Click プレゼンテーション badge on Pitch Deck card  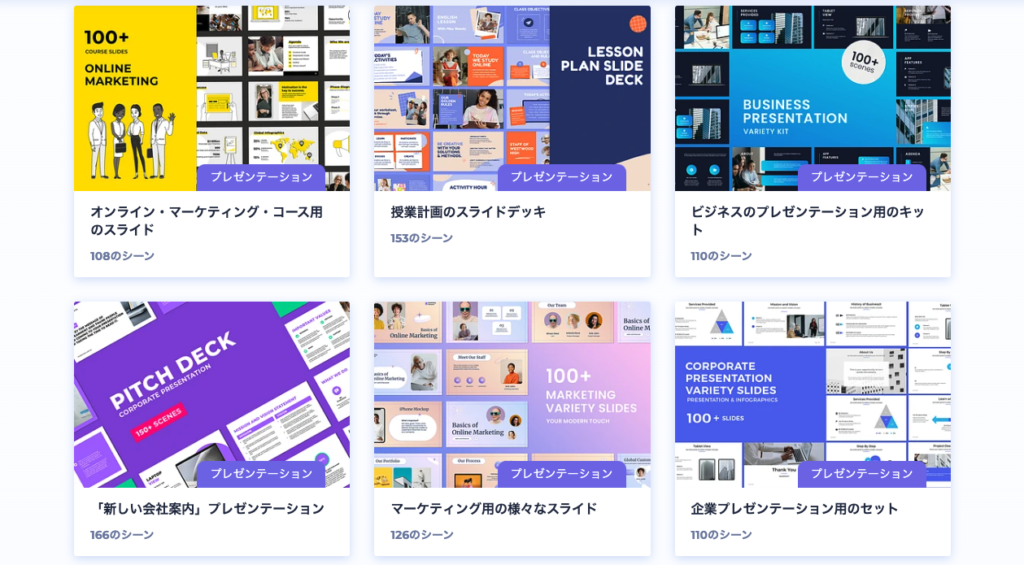coord(261,474)
